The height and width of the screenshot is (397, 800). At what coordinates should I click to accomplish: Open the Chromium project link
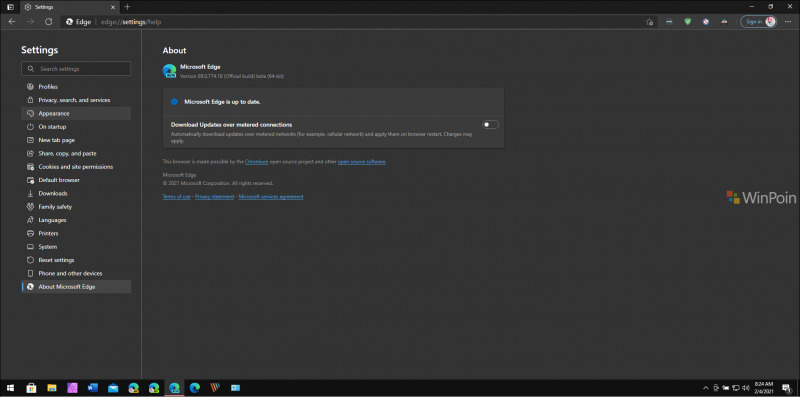point(257,161)
